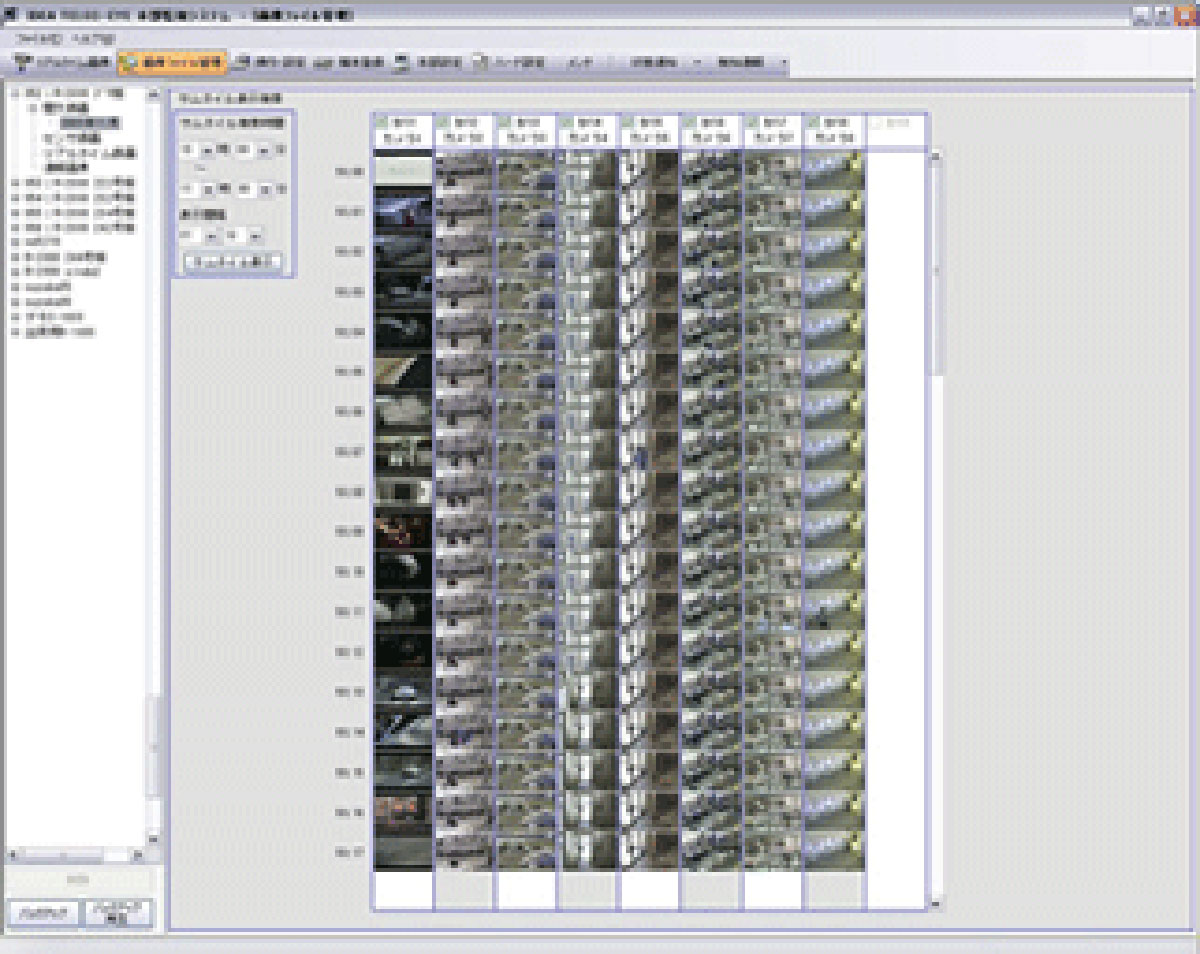
Task: Open the dropdown arrow of the eighth toolbar item
Action: coord(696,62)
